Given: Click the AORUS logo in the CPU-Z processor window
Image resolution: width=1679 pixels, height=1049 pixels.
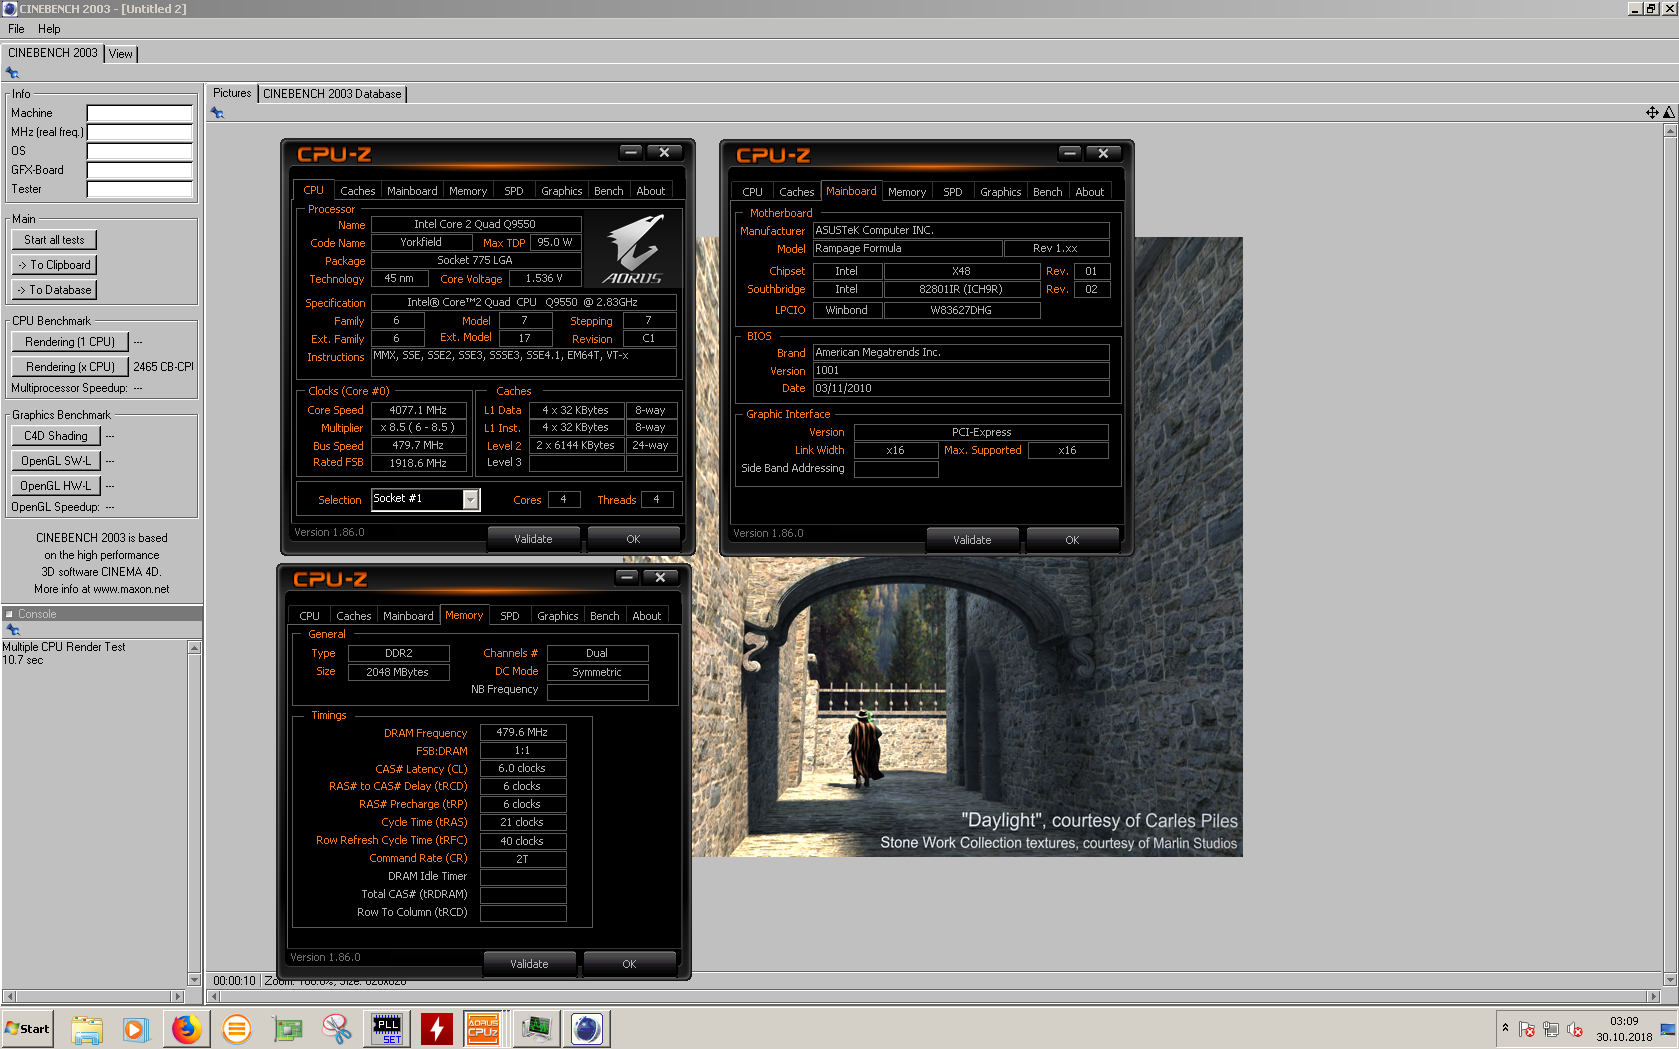Looking at the screenshot, I should point(634,250).
